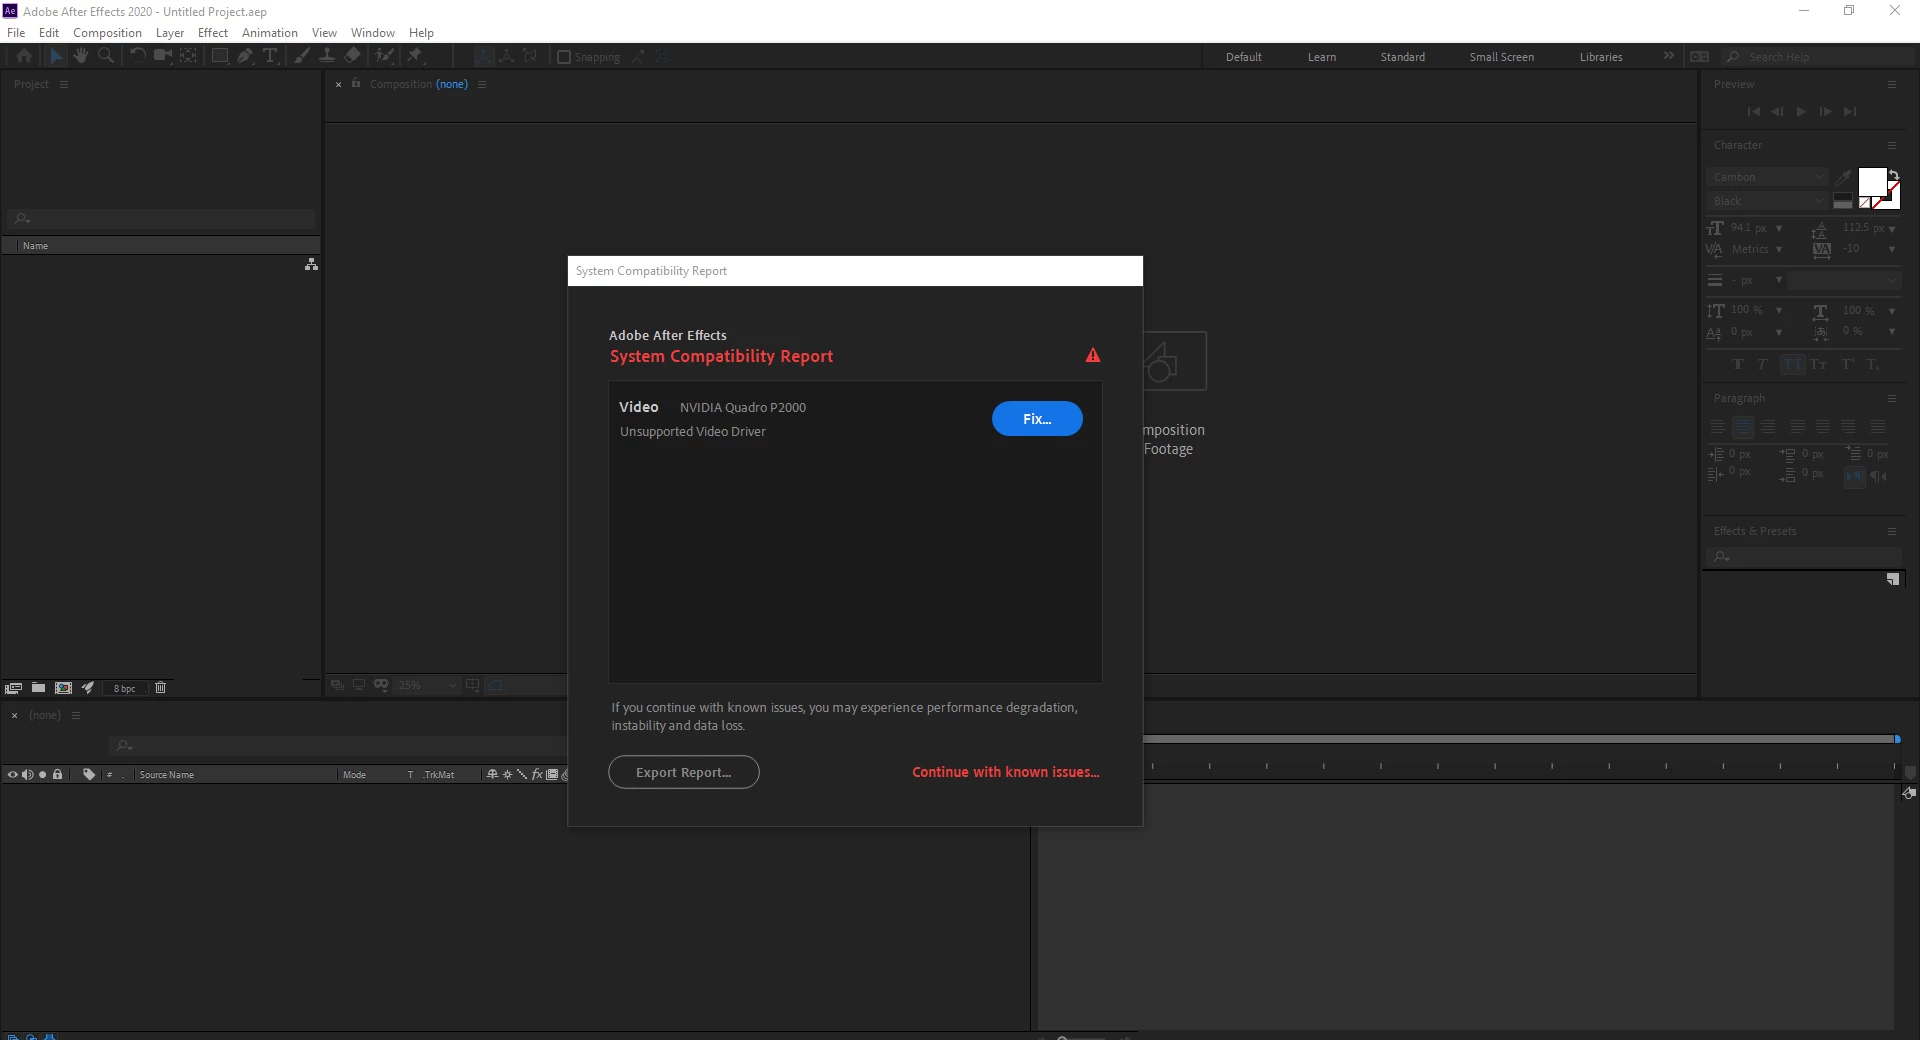Open the Effect menu

pos(213,32)
